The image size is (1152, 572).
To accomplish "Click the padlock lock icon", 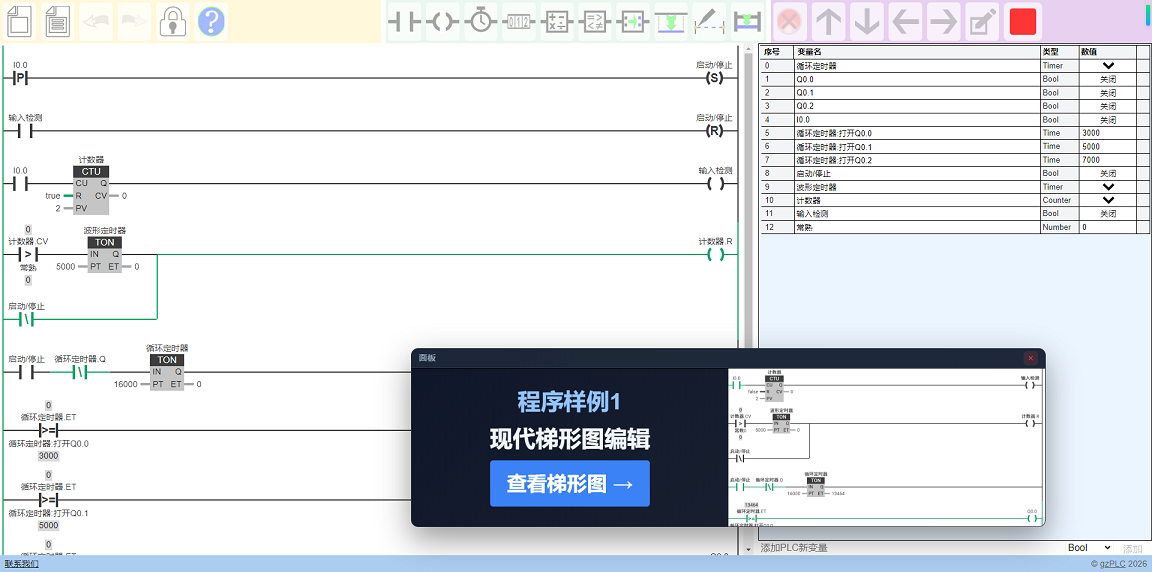I will (173, 21).
